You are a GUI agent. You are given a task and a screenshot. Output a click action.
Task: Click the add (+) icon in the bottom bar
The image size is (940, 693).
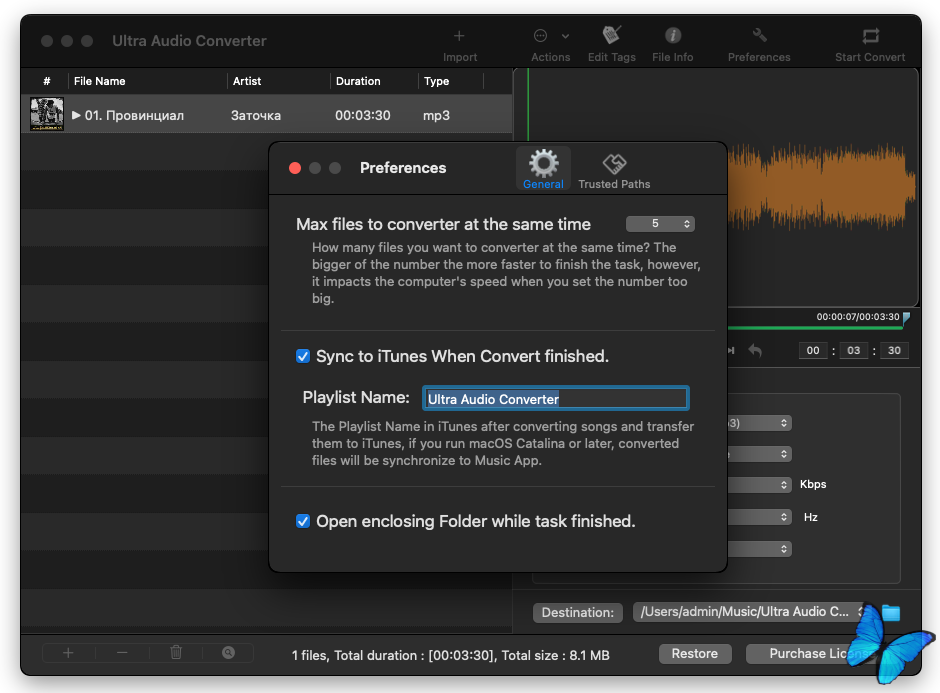[x=68, y=653]
